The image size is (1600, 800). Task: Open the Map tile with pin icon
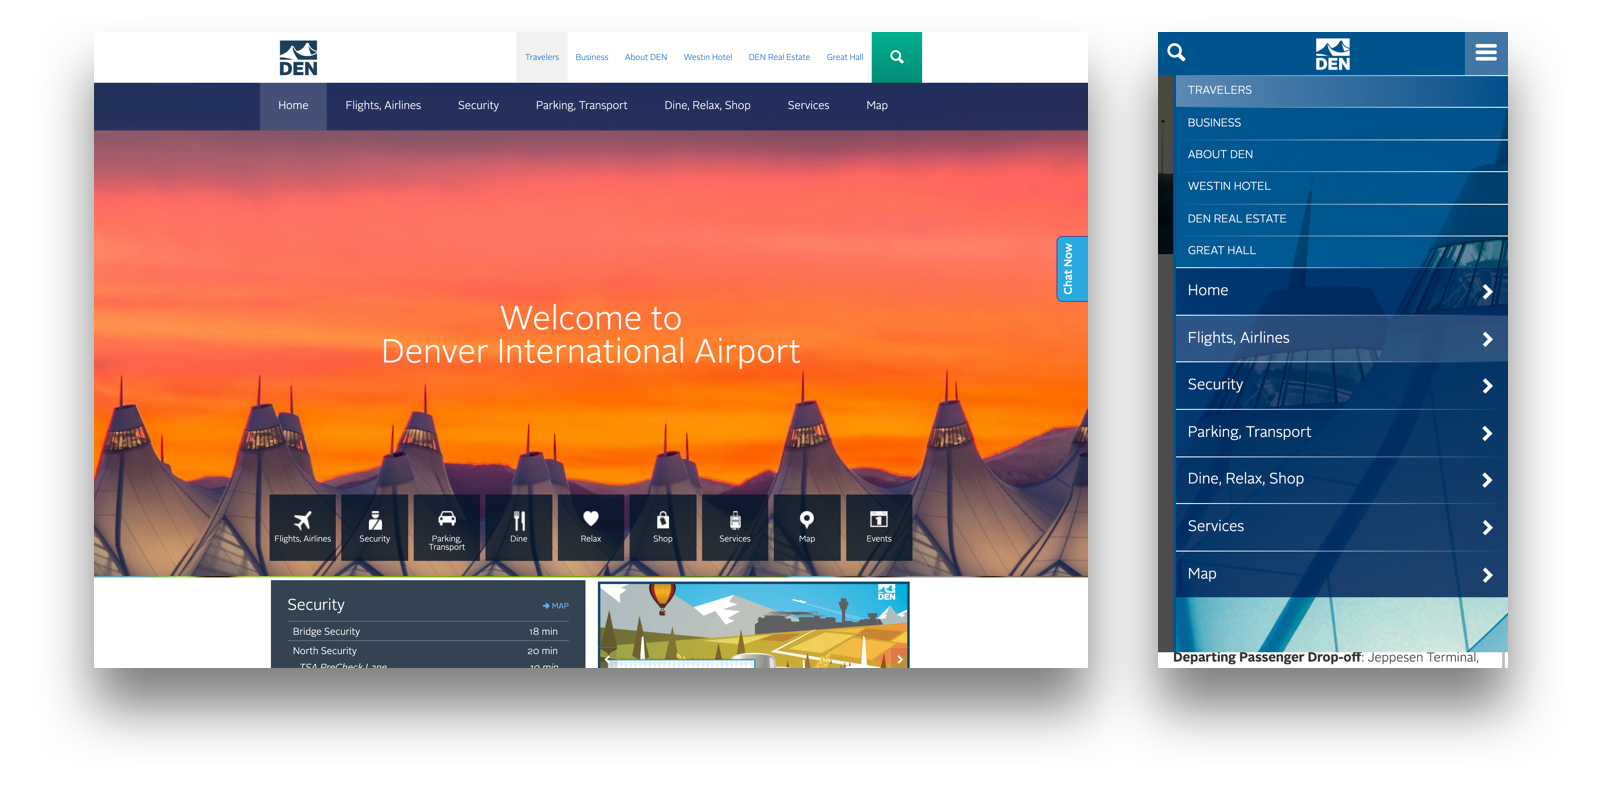[807, 527]
